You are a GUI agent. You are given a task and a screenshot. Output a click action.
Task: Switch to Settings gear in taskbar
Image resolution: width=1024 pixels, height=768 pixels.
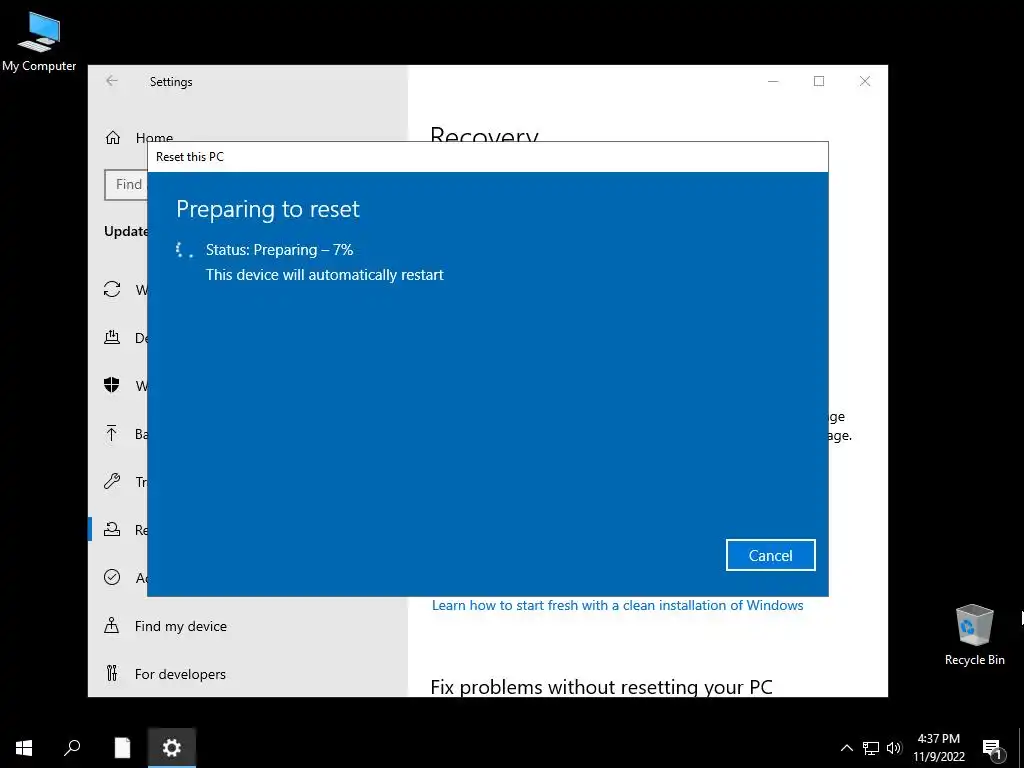[172, 748]
